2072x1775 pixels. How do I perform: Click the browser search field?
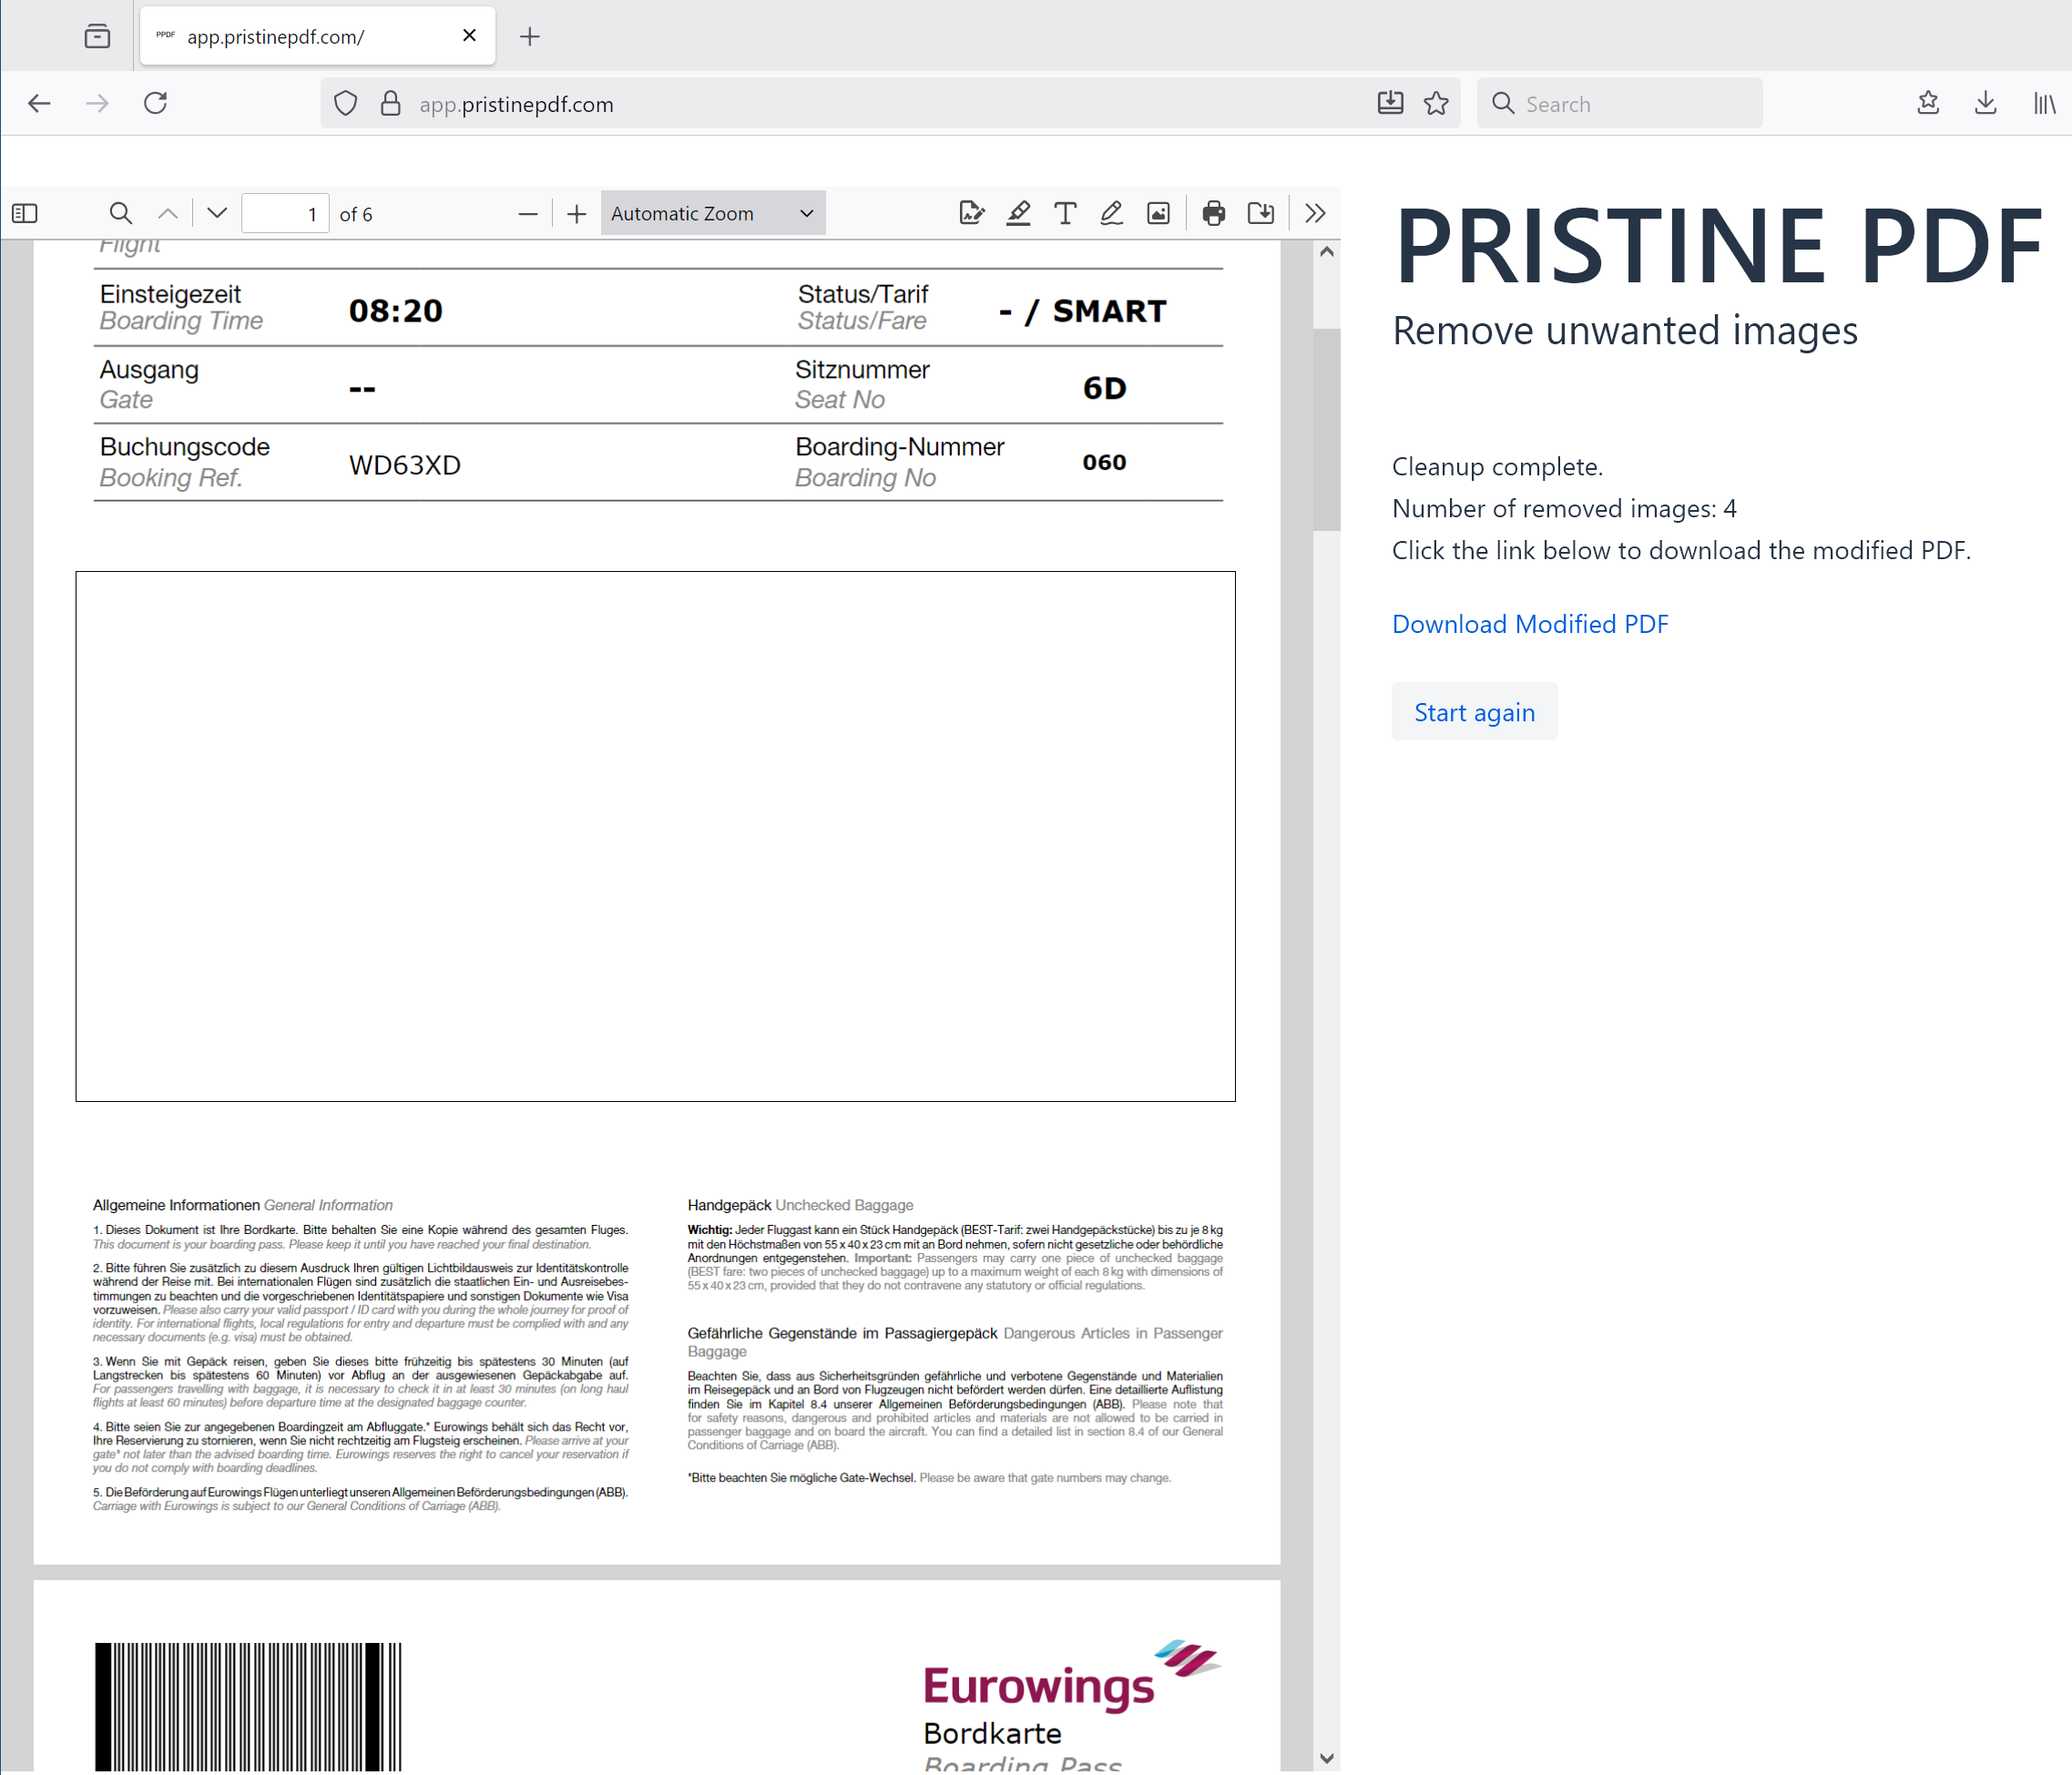[x=1620, y=103]
